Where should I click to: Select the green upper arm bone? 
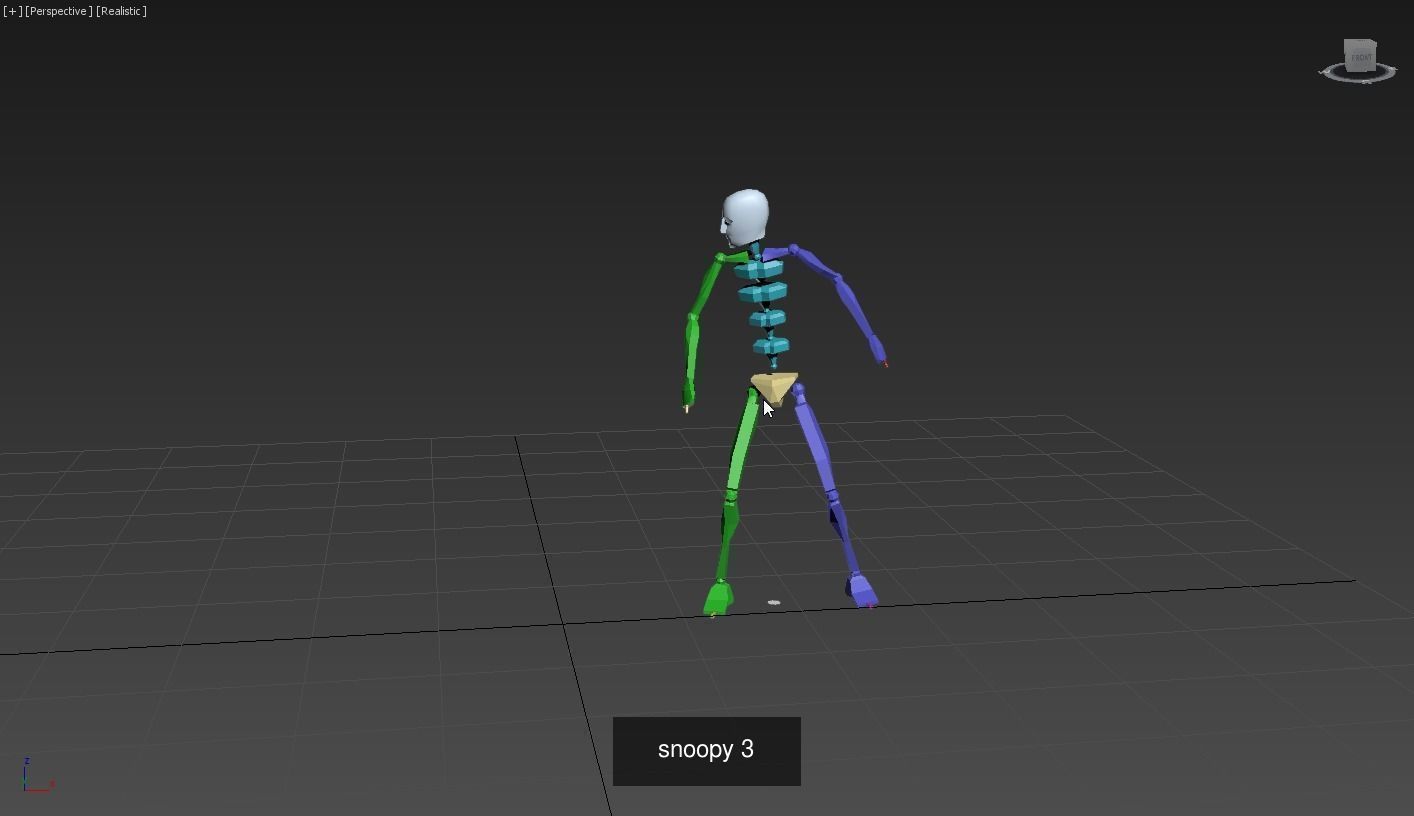tap(705, 286)
